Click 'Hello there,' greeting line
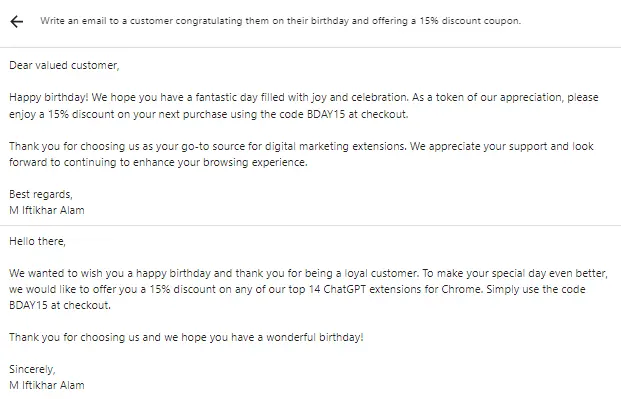The width and height of the screenshot is (621, 399). coord(37,241)
